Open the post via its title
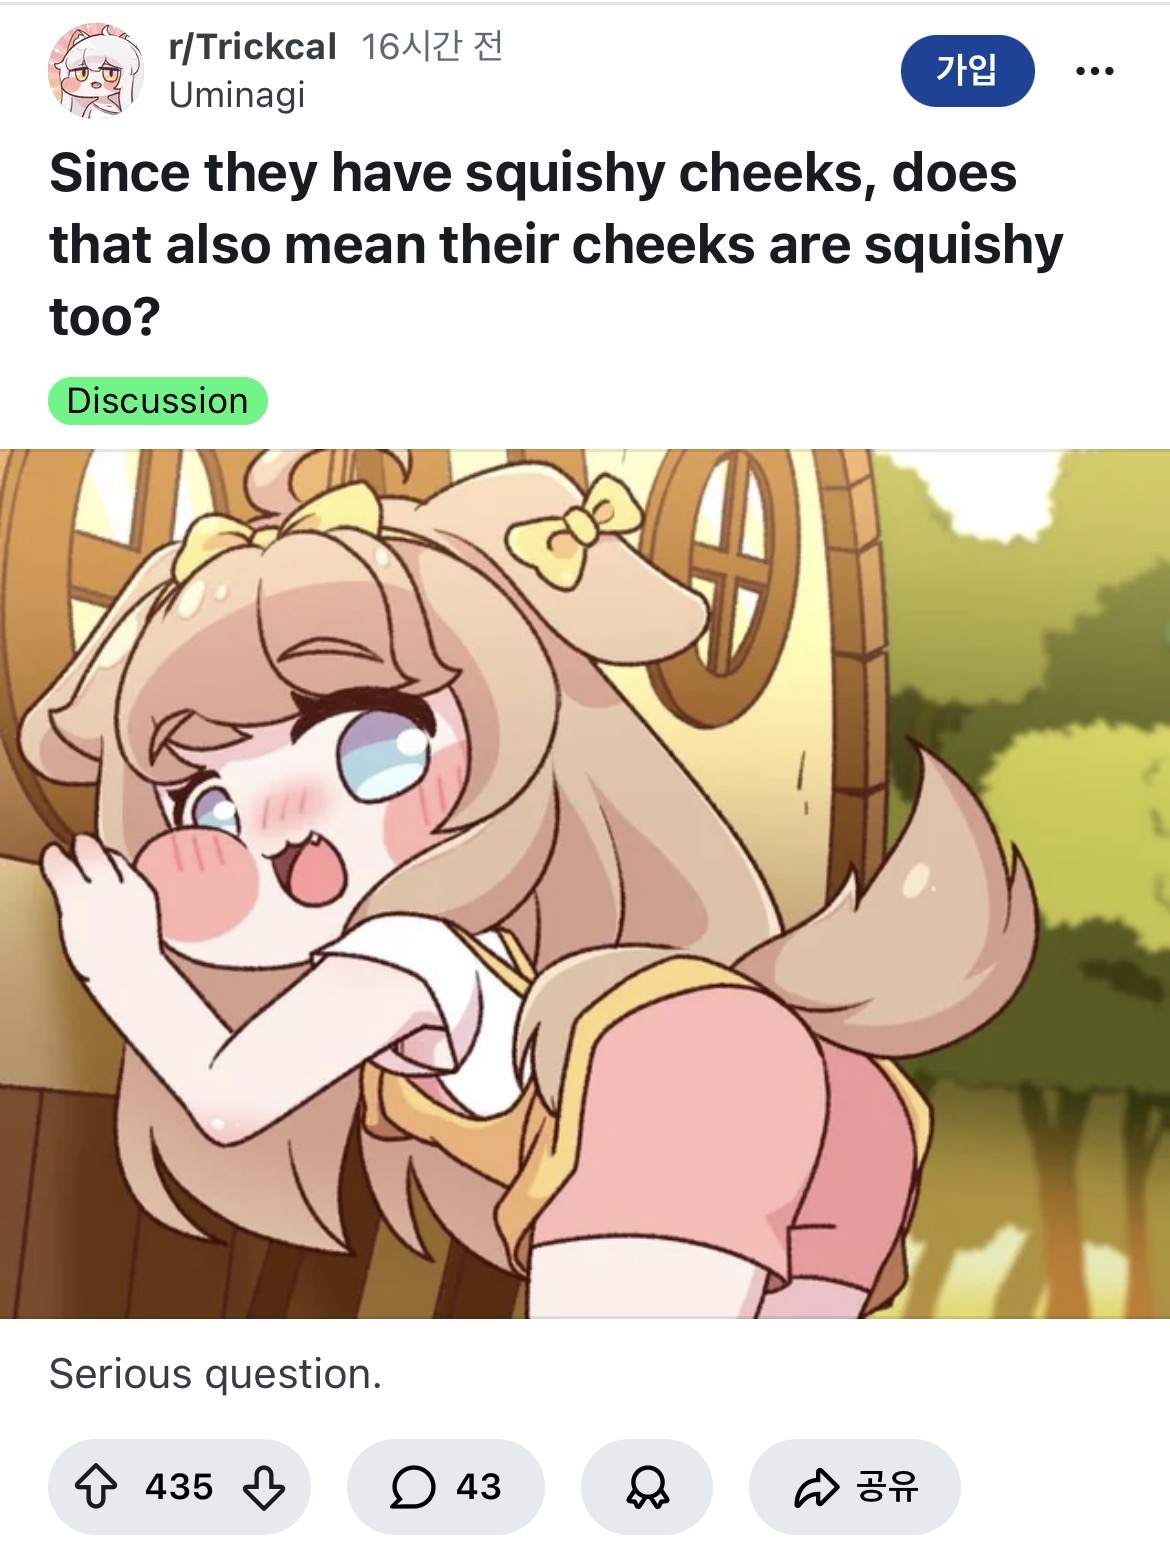The image size is (1170, 1543). (556, 244)
